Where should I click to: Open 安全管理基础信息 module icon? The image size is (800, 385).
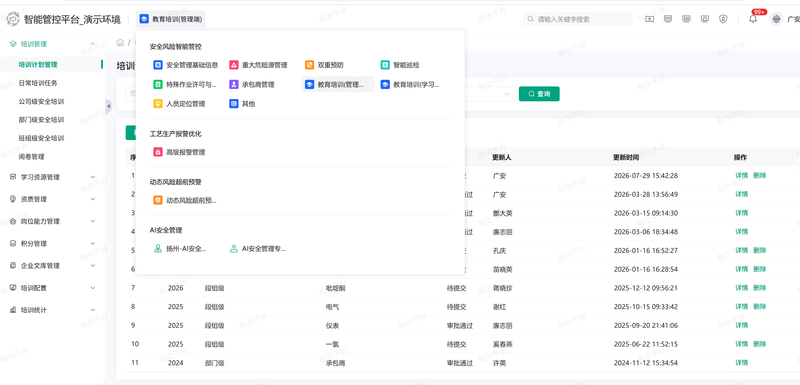(x=158, y=65)
